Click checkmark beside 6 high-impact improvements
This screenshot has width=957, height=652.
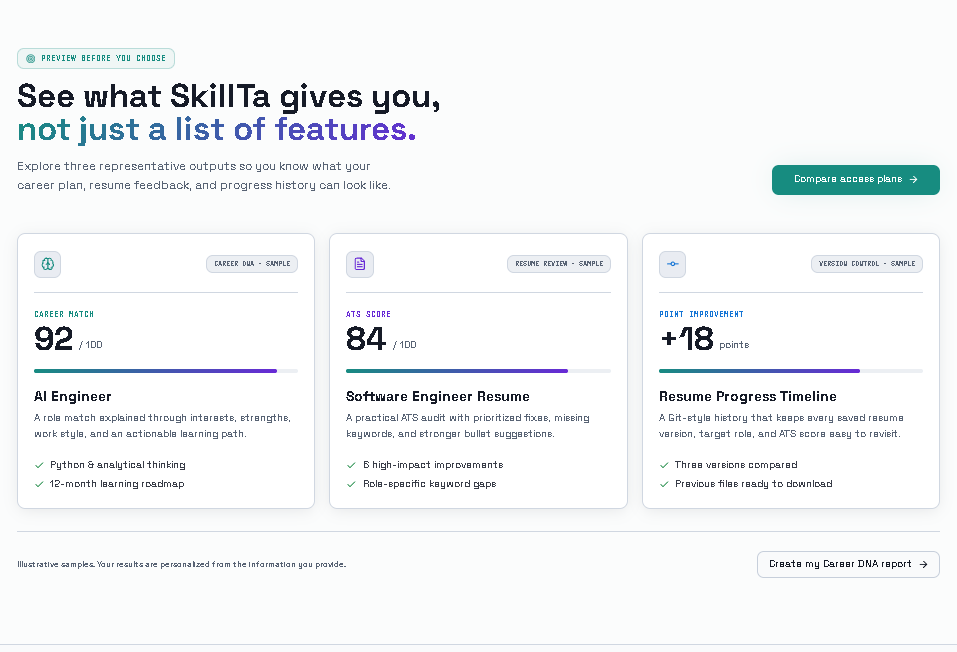(x=351, y=465)
